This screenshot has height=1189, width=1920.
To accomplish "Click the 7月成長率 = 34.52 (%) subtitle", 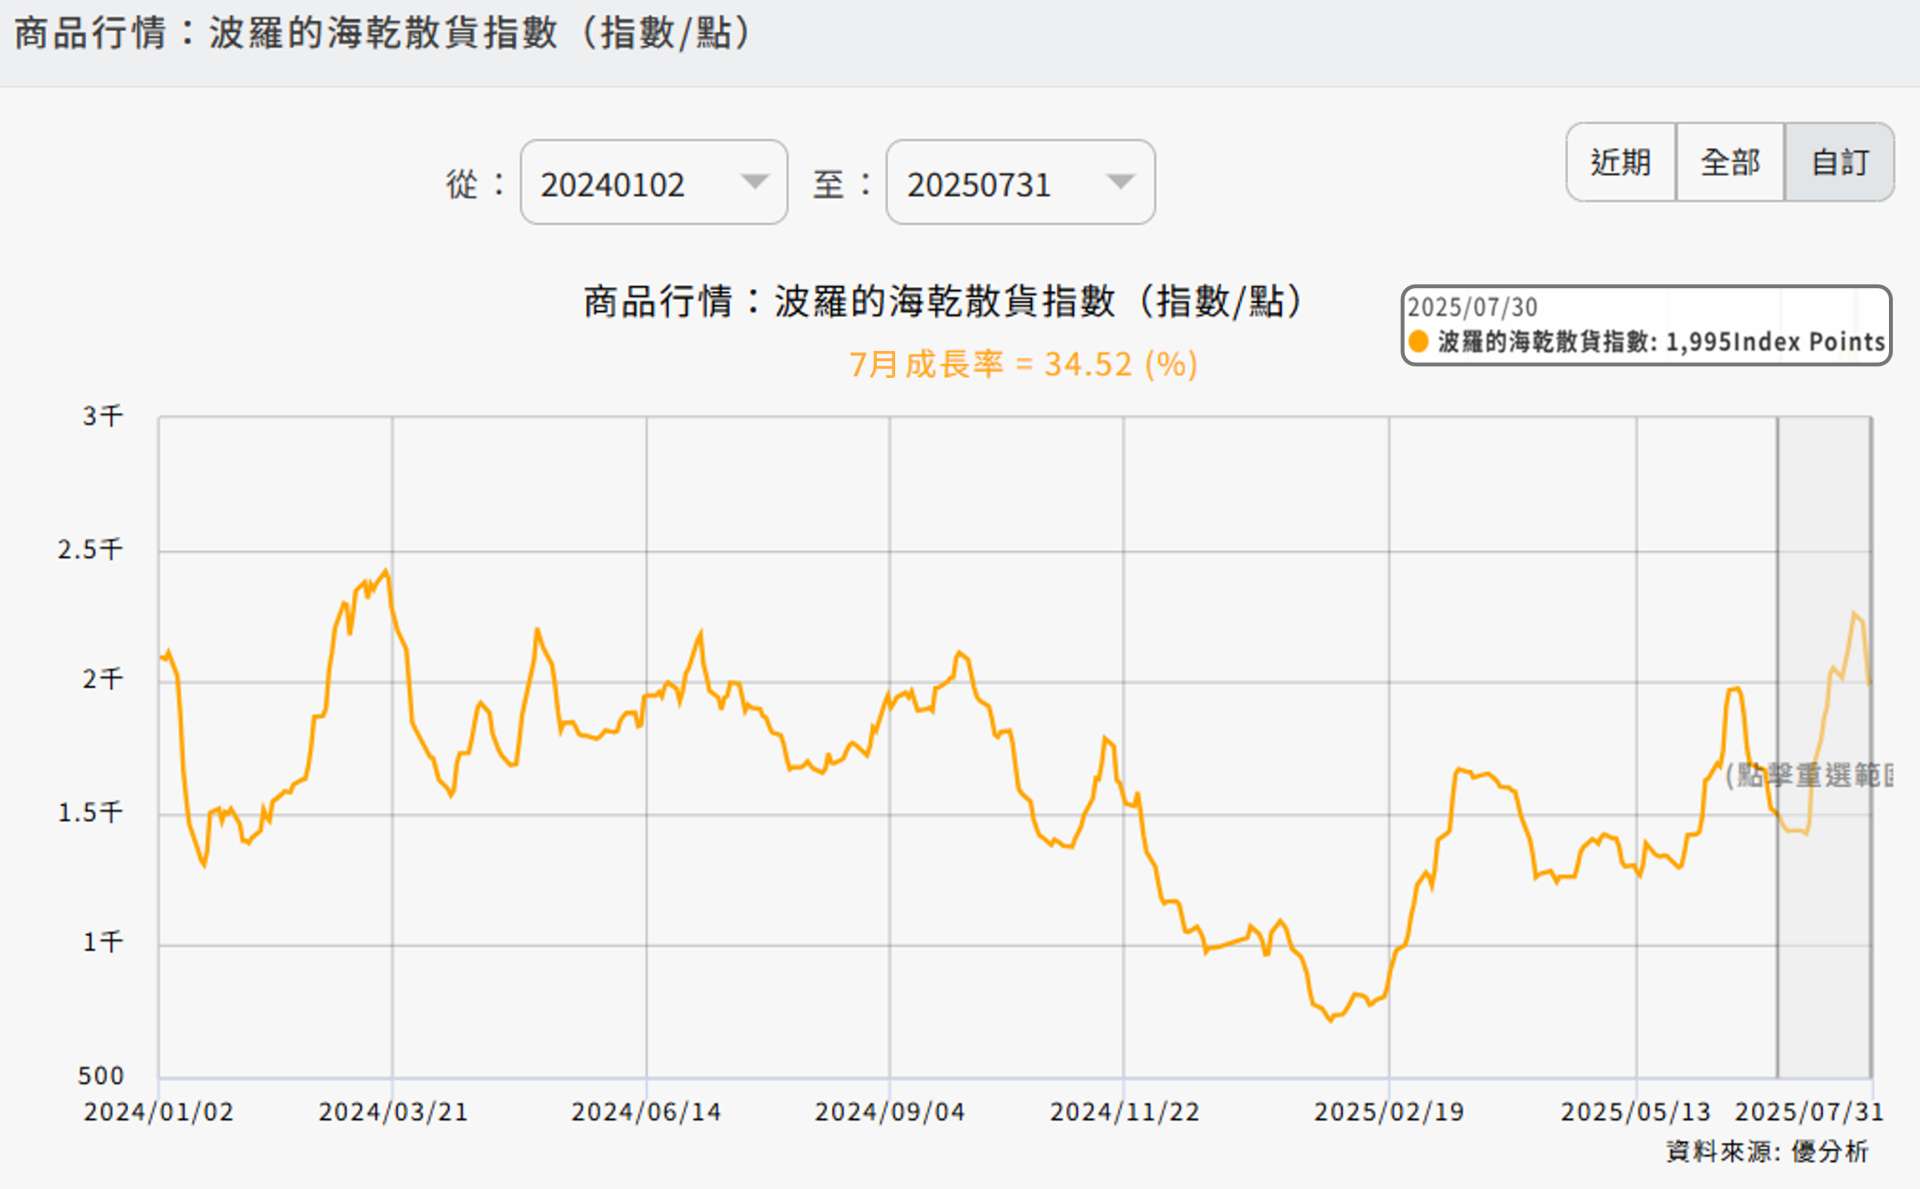I will click(x=1023, y=364).
